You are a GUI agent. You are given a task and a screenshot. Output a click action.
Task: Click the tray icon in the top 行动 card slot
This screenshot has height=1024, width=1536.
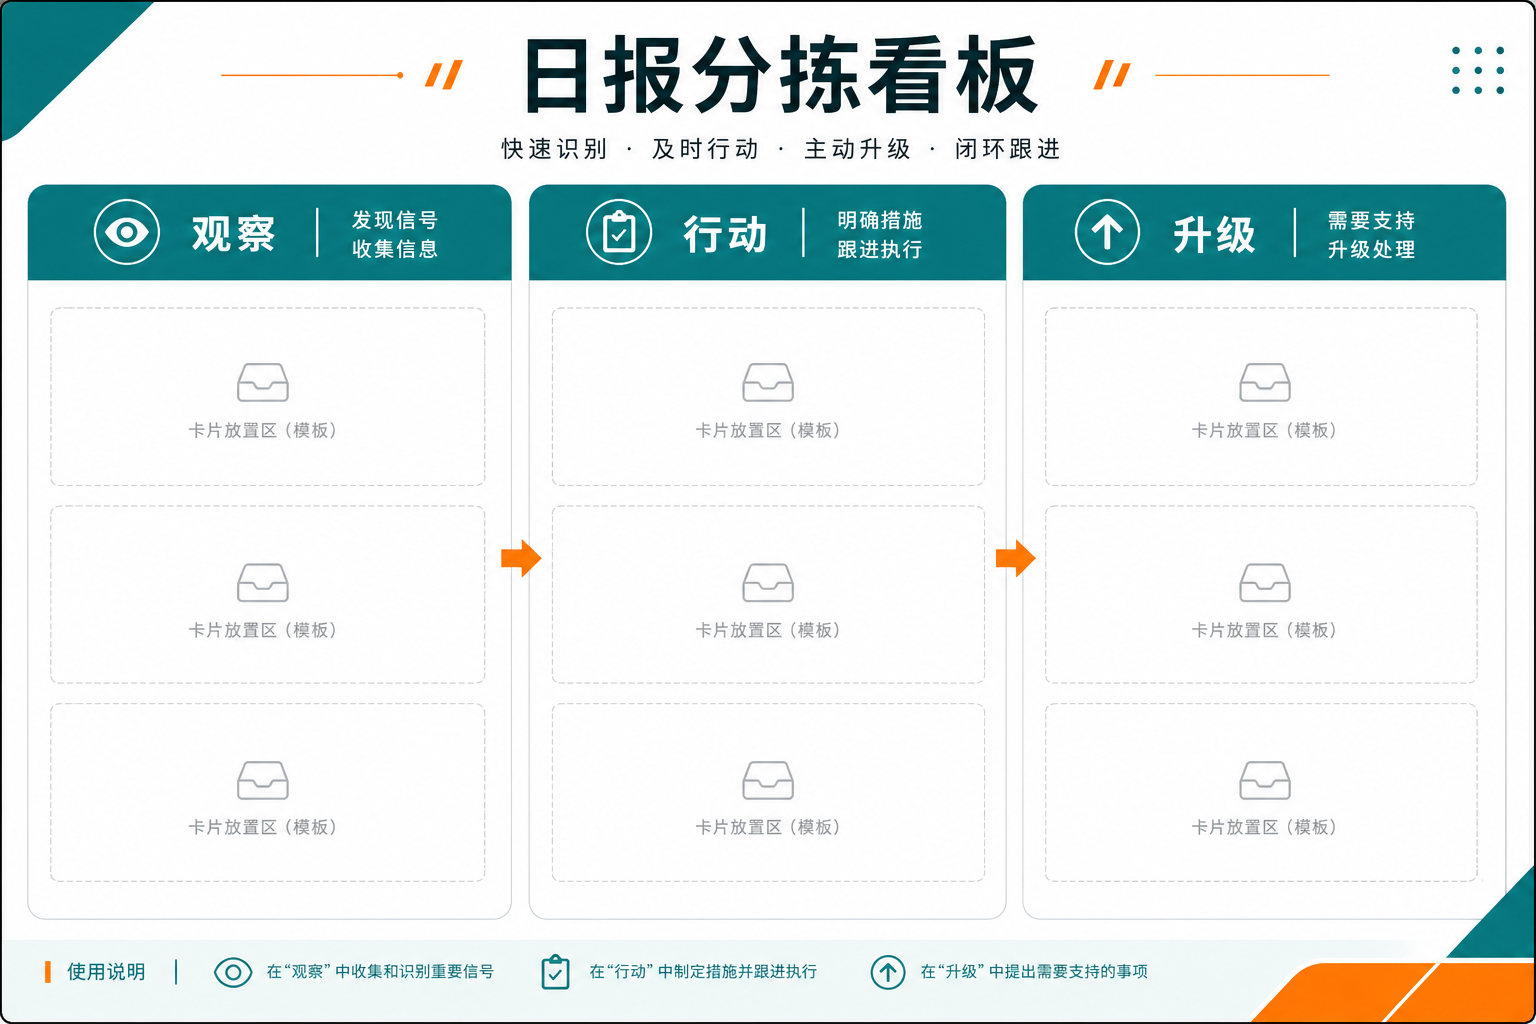click(x=768, y=382)
